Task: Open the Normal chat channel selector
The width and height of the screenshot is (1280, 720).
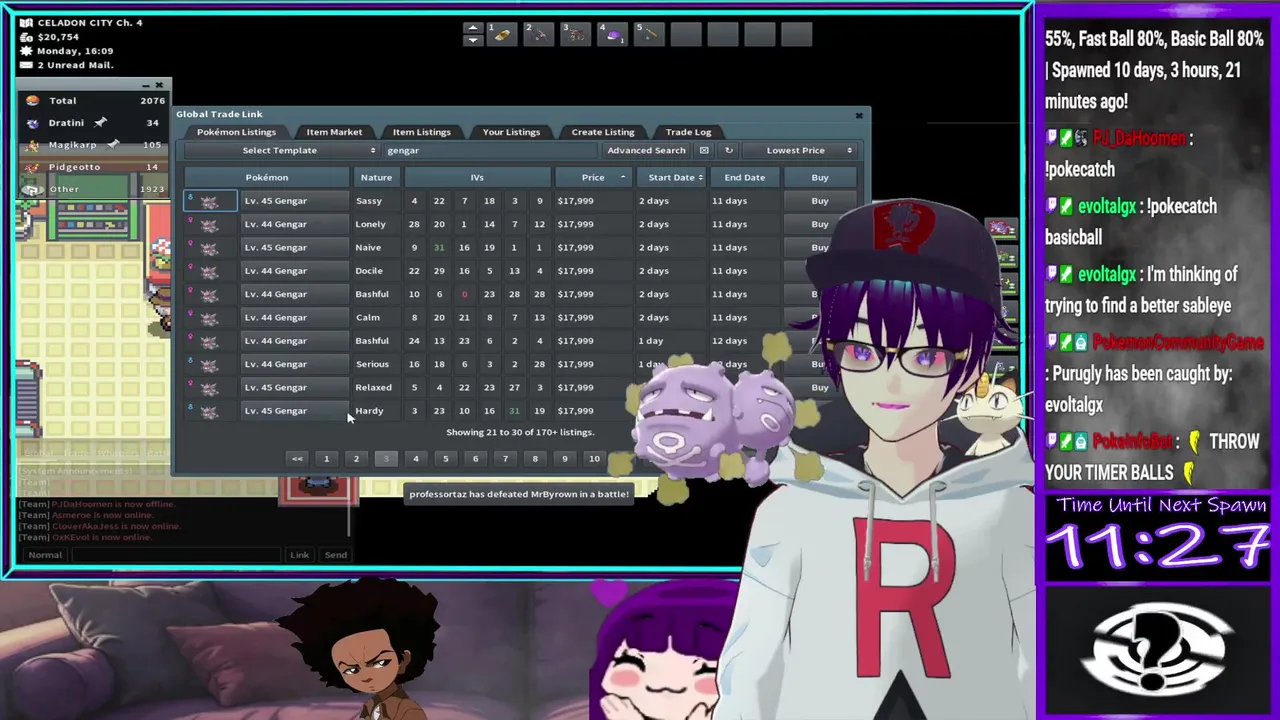Action: click(45, 555)
